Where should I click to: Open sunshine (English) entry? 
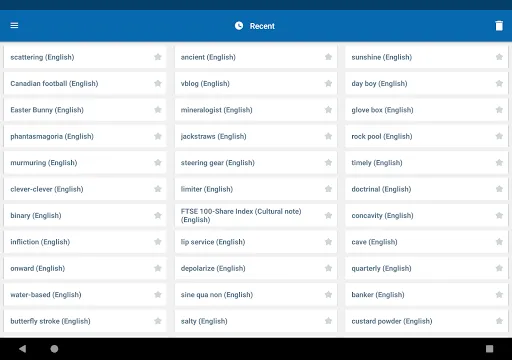tap(426, 57)
